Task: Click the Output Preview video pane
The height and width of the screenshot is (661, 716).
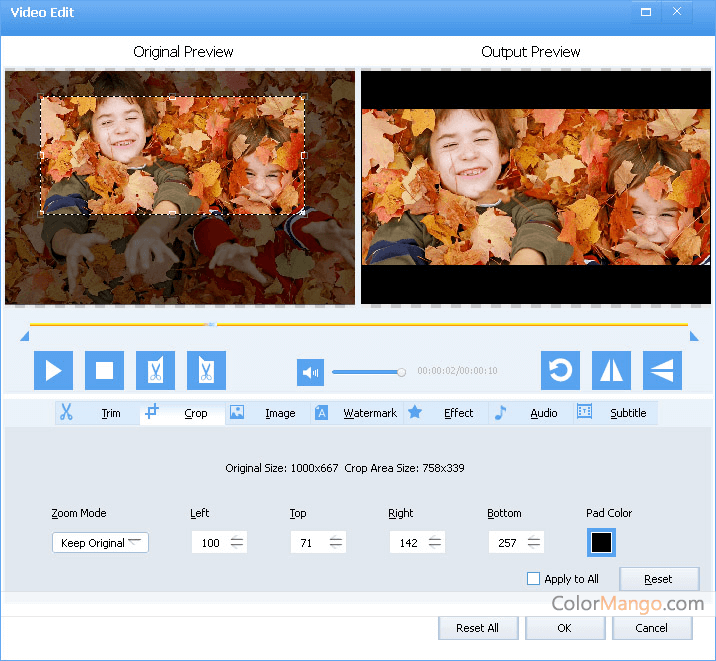Action: click(536, 187)
